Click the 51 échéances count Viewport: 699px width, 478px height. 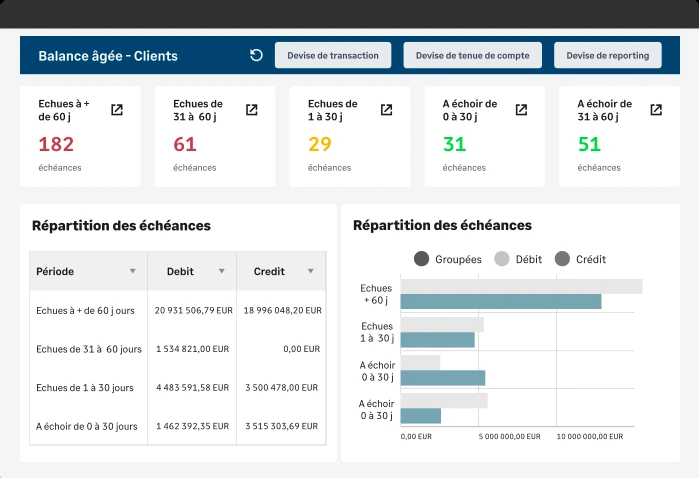[589, 145]
